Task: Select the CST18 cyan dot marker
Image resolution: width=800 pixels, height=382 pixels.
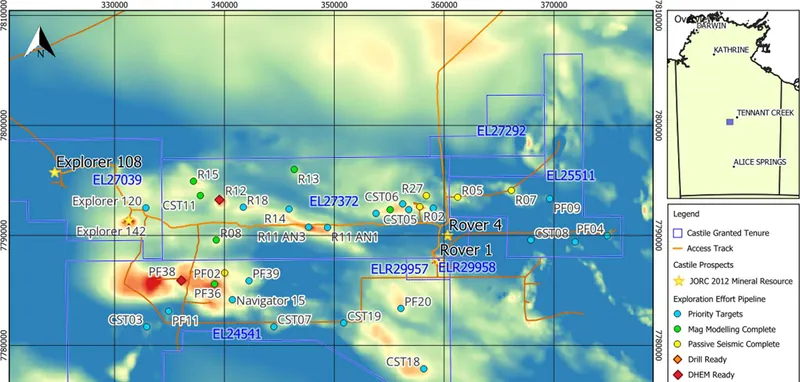Action: click(x=423, y=369)
